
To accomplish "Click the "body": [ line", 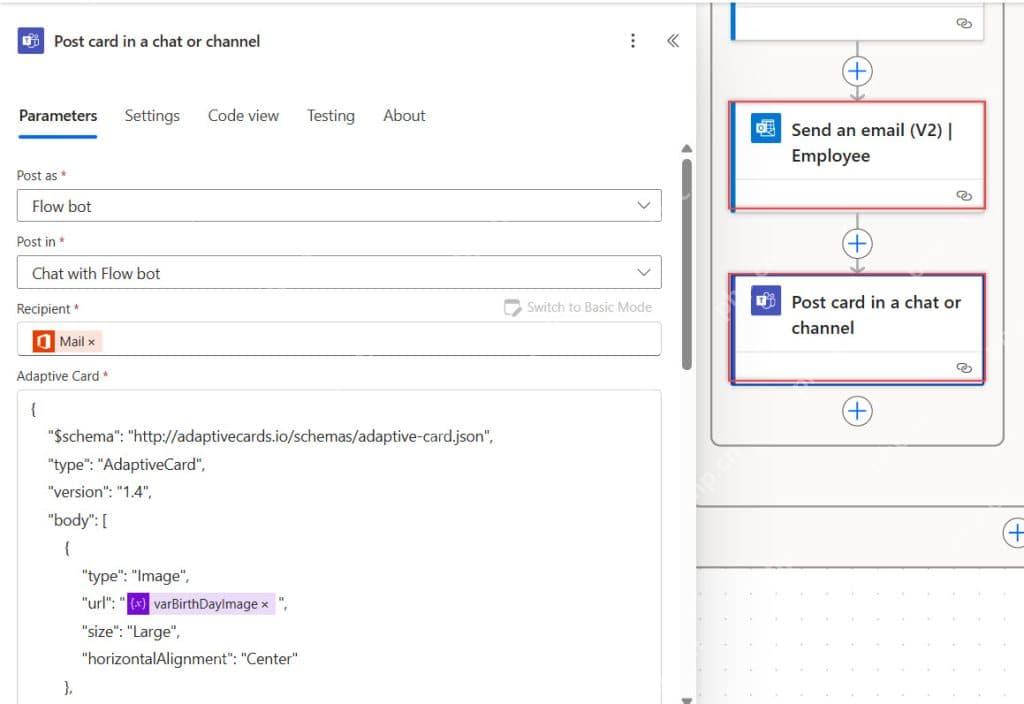I will point(78,520).
